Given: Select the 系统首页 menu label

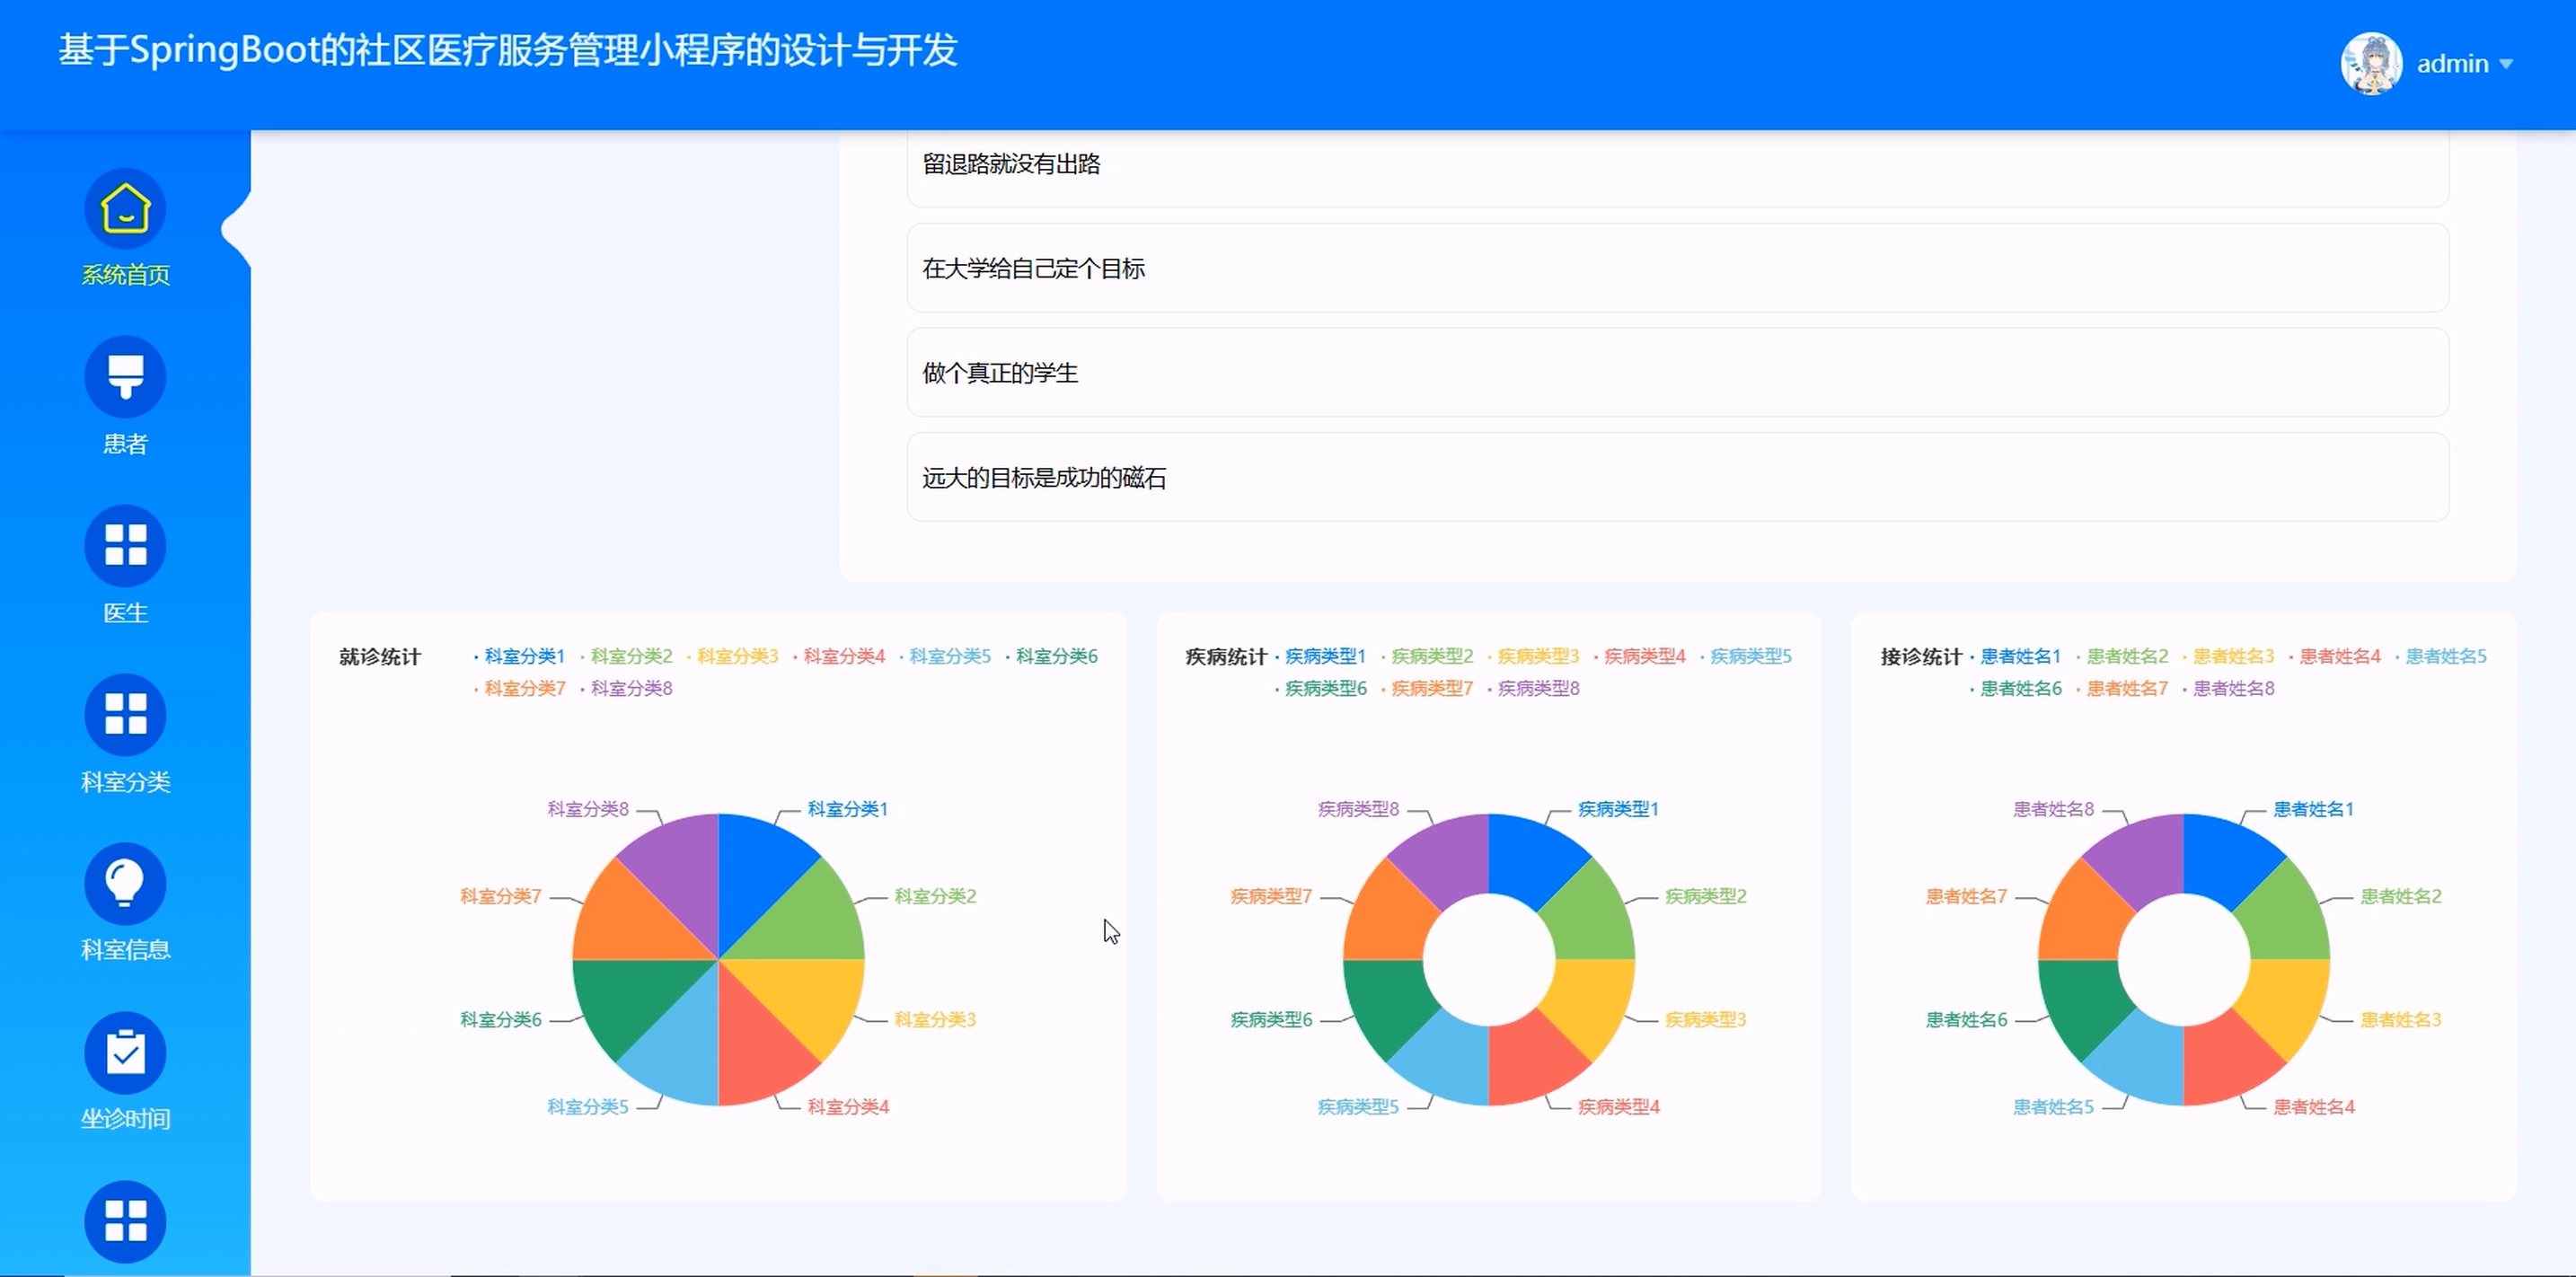Looking at the screenshot, I should pos(125,275).
